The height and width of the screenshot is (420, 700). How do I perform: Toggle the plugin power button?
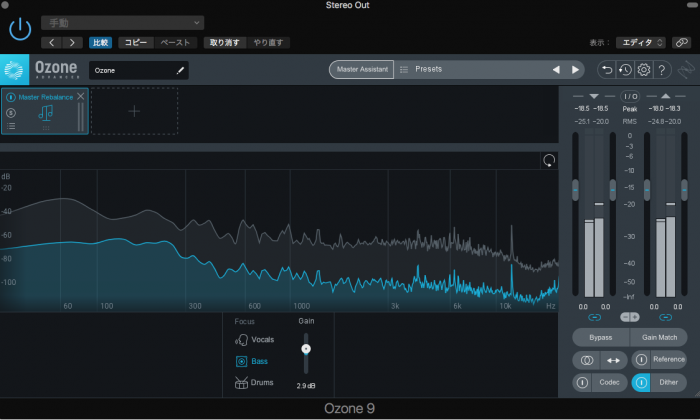[x=20, y=29]
